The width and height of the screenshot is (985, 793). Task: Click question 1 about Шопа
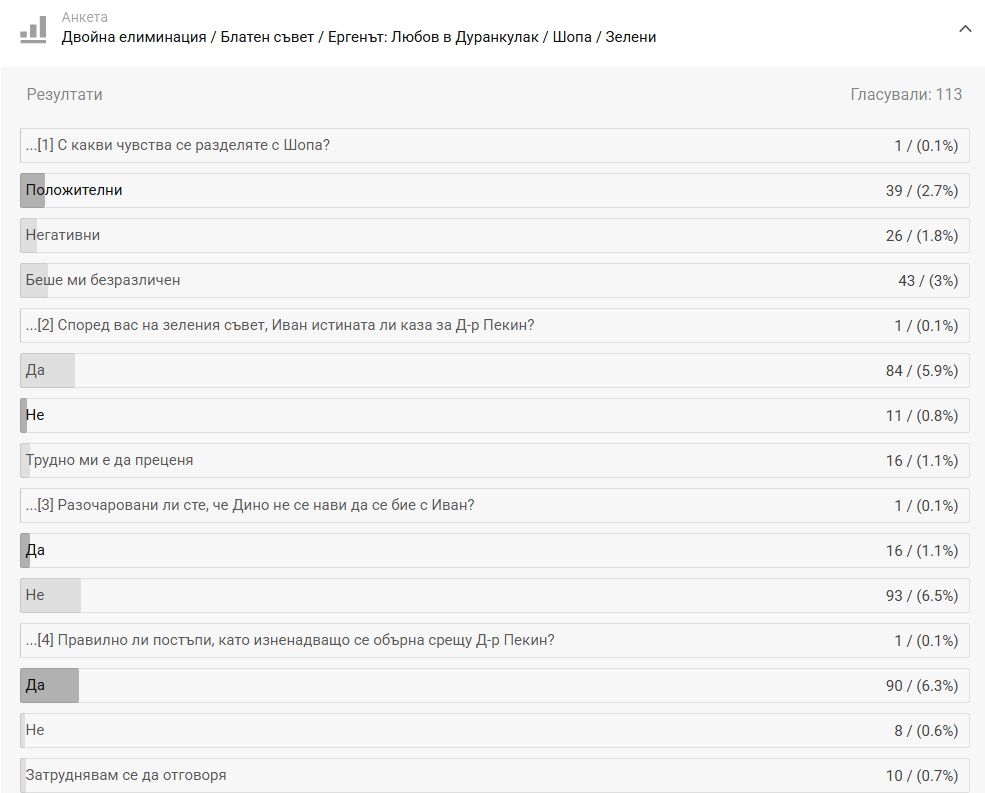click(494, 145)
